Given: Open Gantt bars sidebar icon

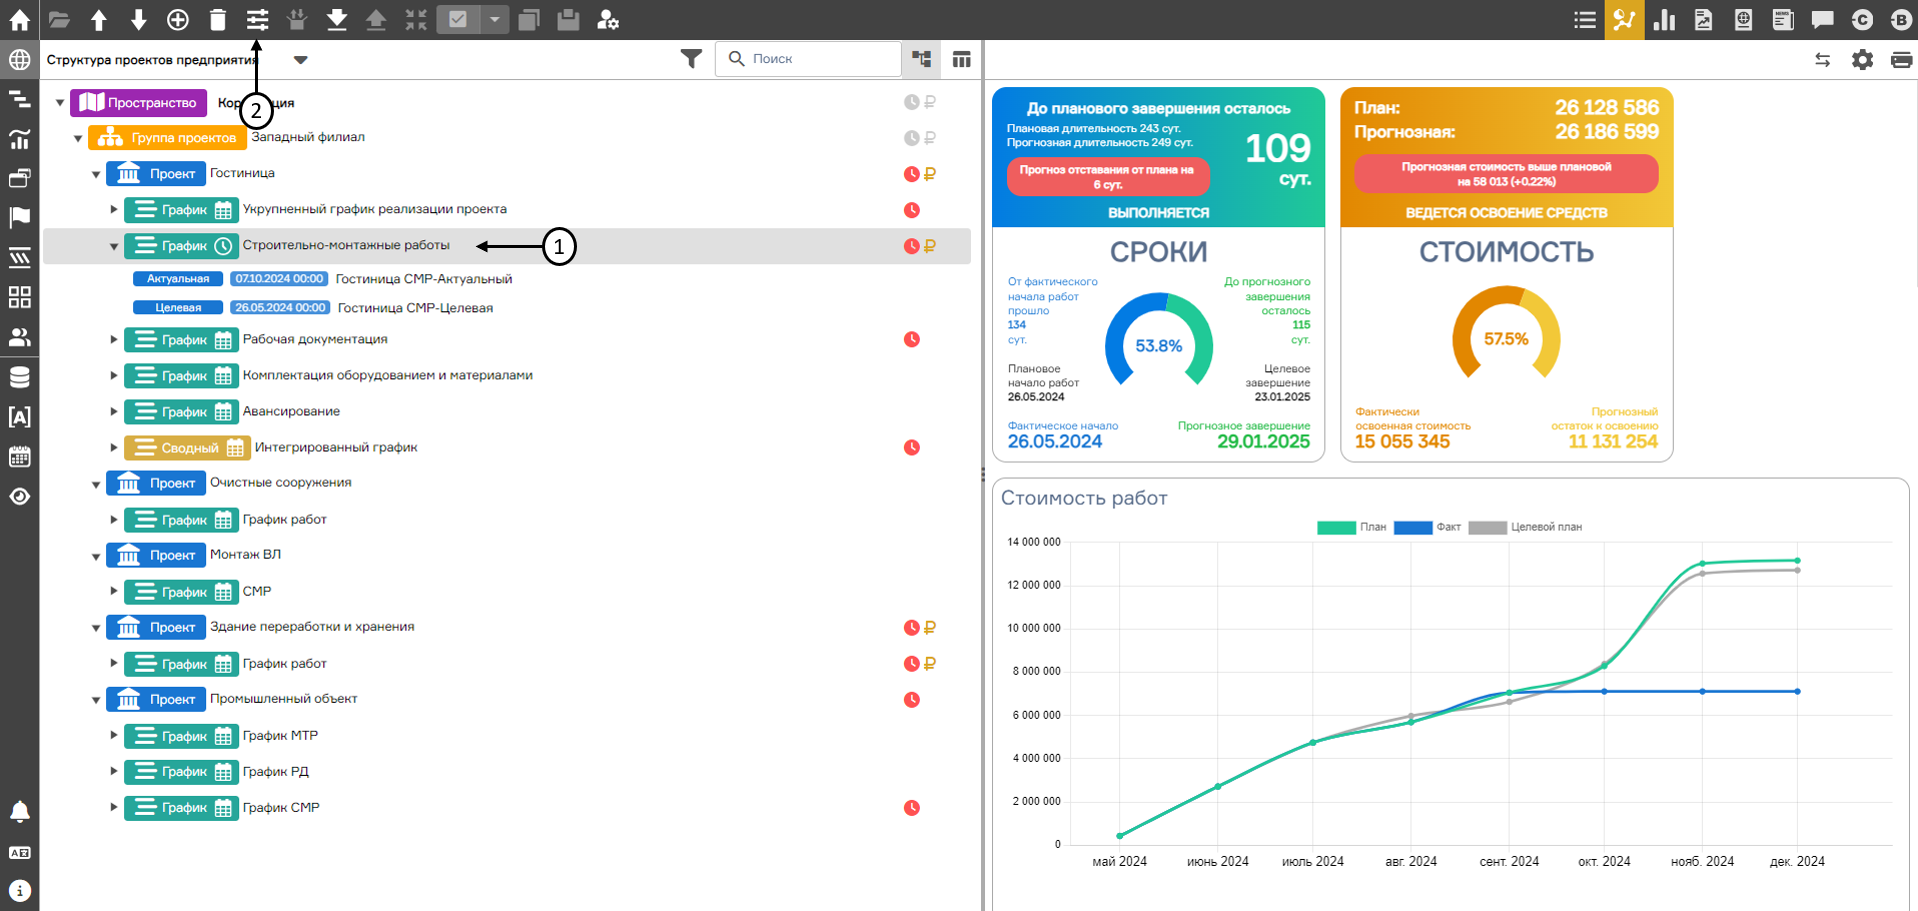Looking at the screenshot, I should (19, 98).
